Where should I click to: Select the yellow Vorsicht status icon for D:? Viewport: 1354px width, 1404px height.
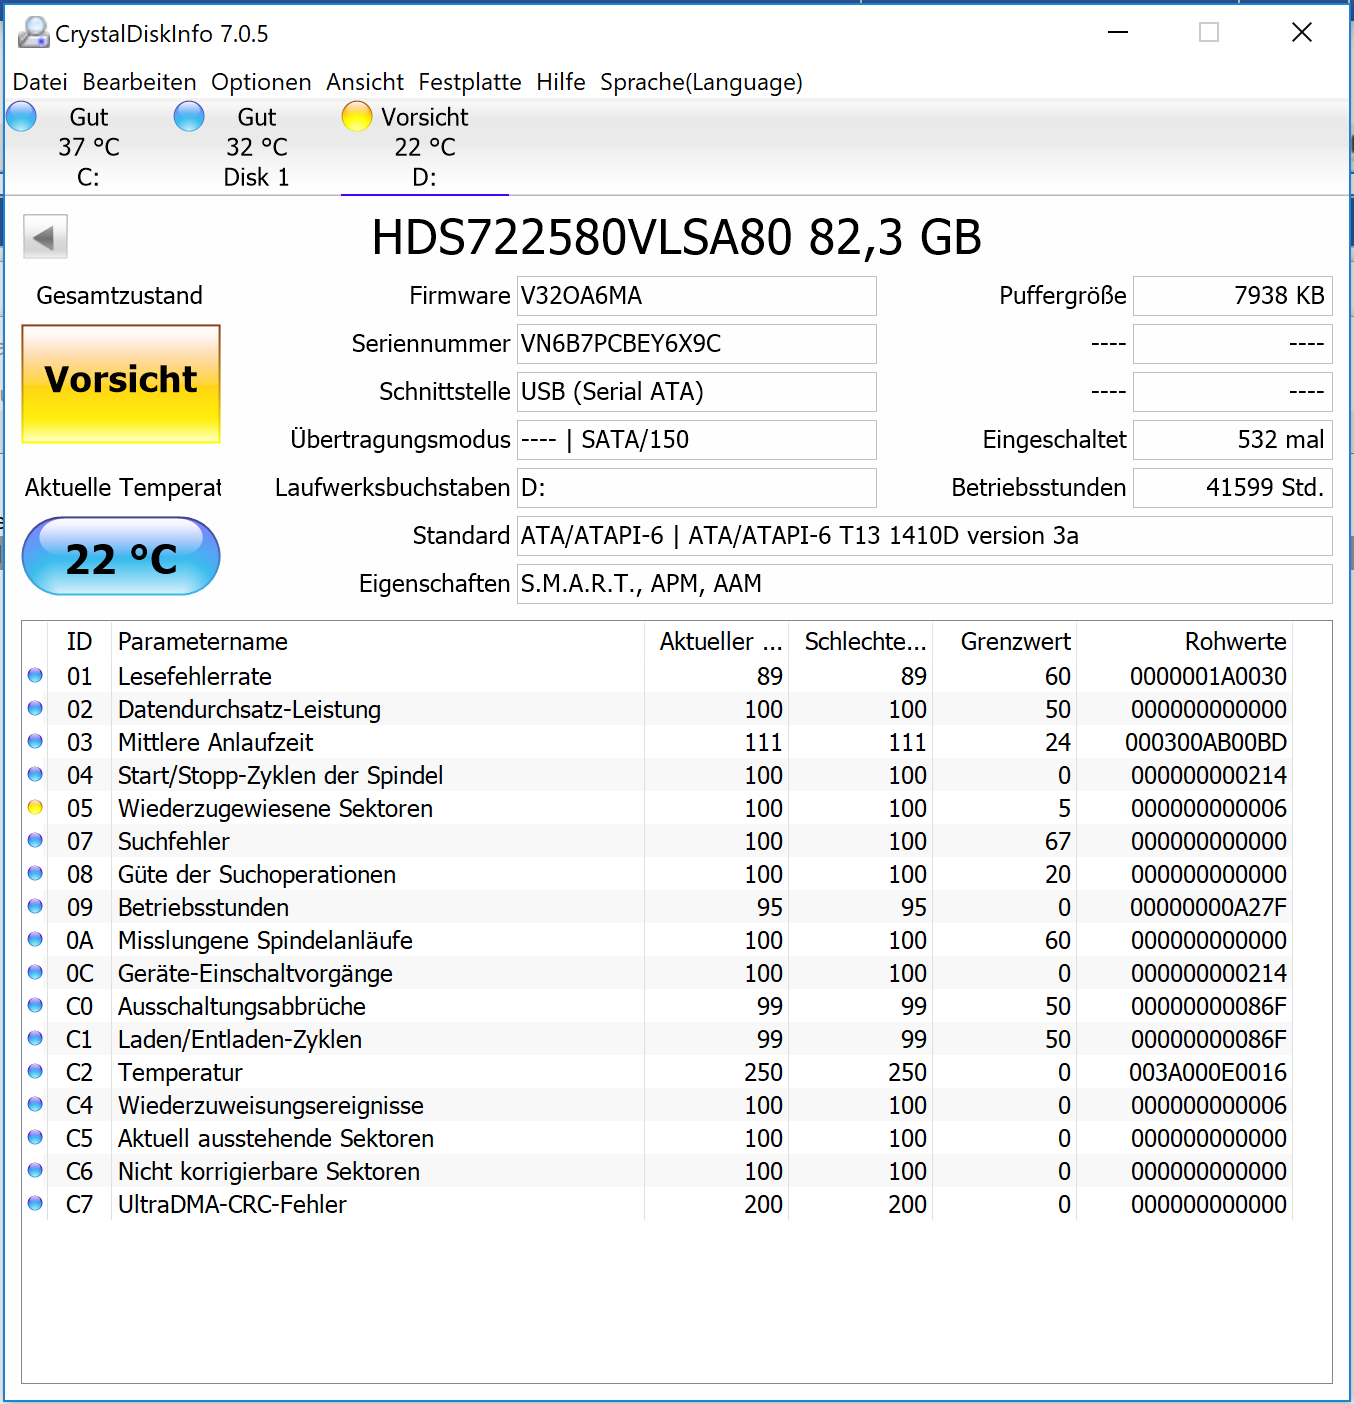357,117
